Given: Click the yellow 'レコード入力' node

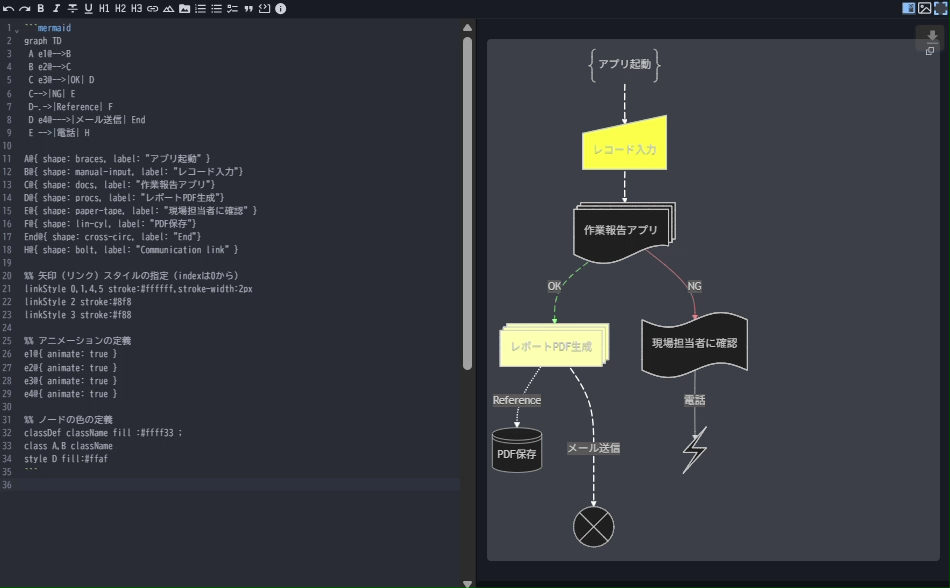Looking at the screenshot, I should (625, 144).
